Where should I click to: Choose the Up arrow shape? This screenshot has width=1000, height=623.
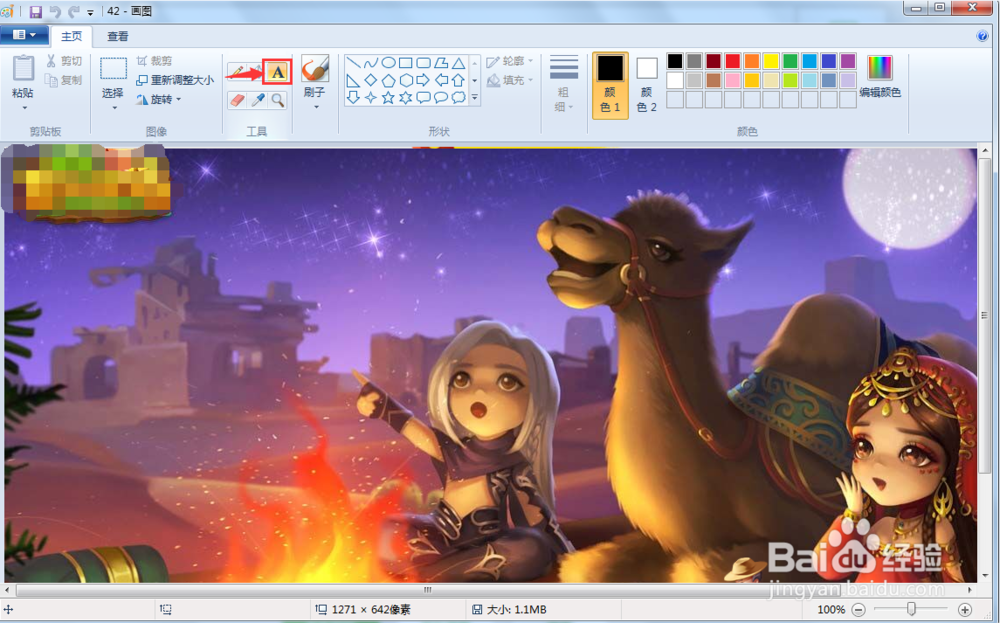[x=458, y=80]
